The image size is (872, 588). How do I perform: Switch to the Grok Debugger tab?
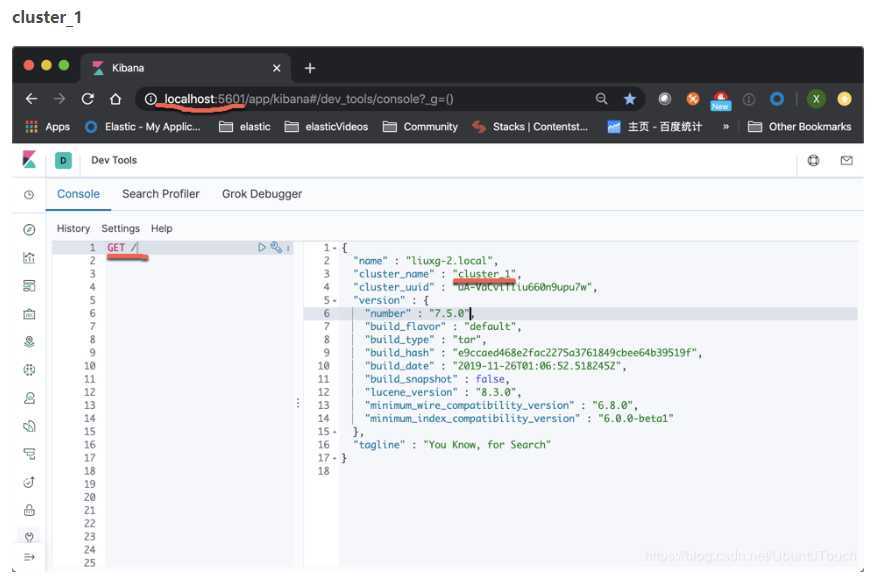click(262, 194)
